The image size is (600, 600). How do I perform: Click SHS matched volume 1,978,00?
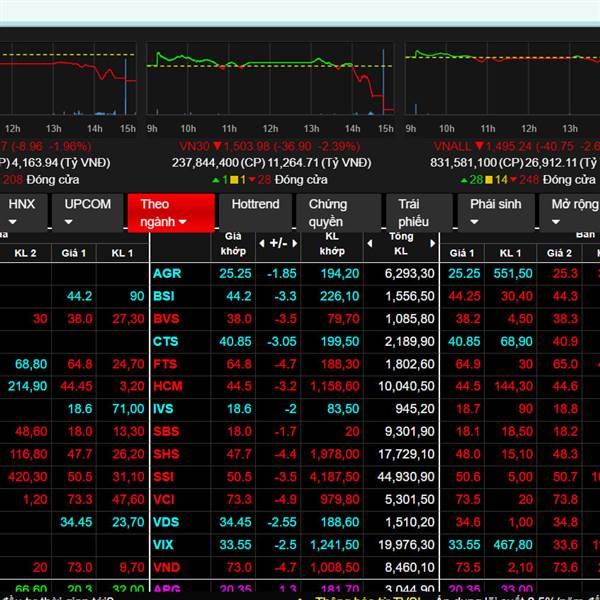pyautogui.click(x=335, y=454)
